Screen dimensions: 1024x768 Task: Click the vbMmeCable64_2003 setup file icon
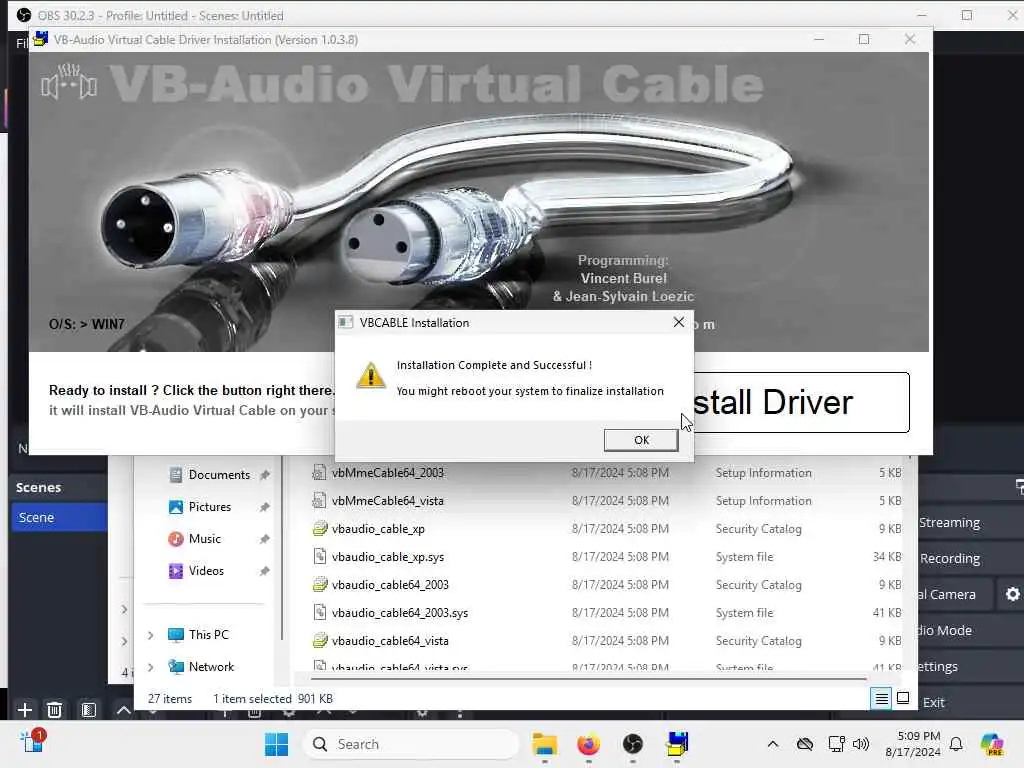pyautogui.click(x=319, y=472)
